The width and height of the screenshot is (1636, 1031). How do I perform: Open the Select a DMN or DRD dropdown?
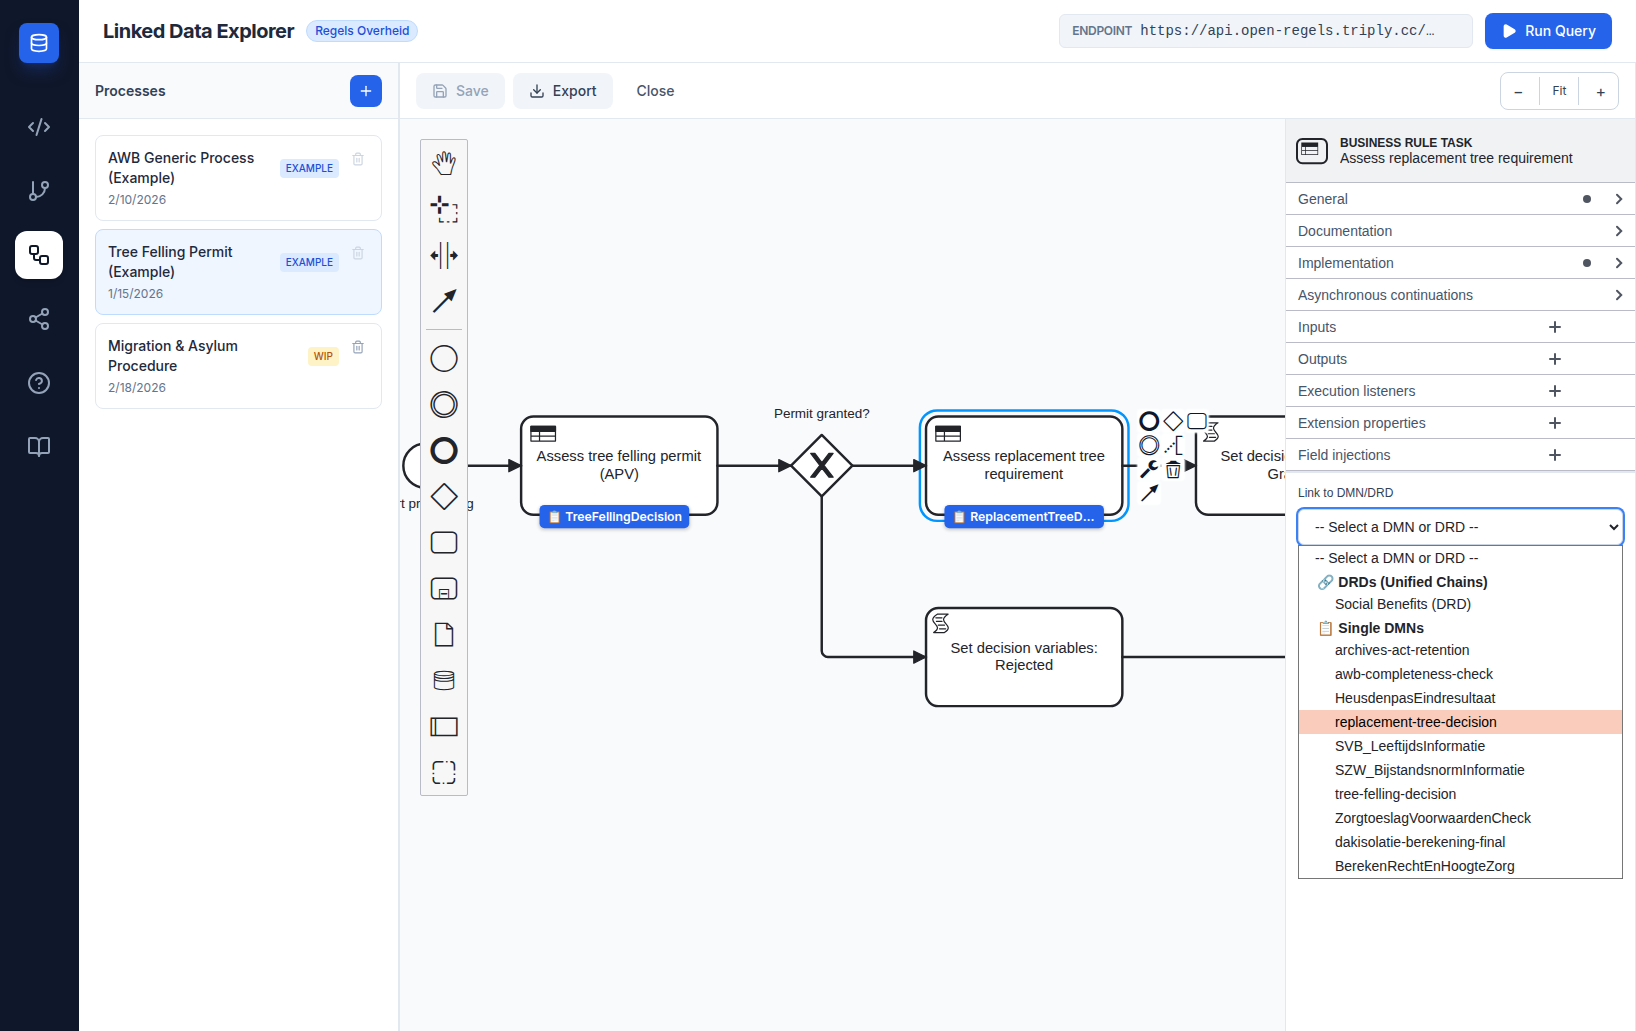[x=1459, y=526]
